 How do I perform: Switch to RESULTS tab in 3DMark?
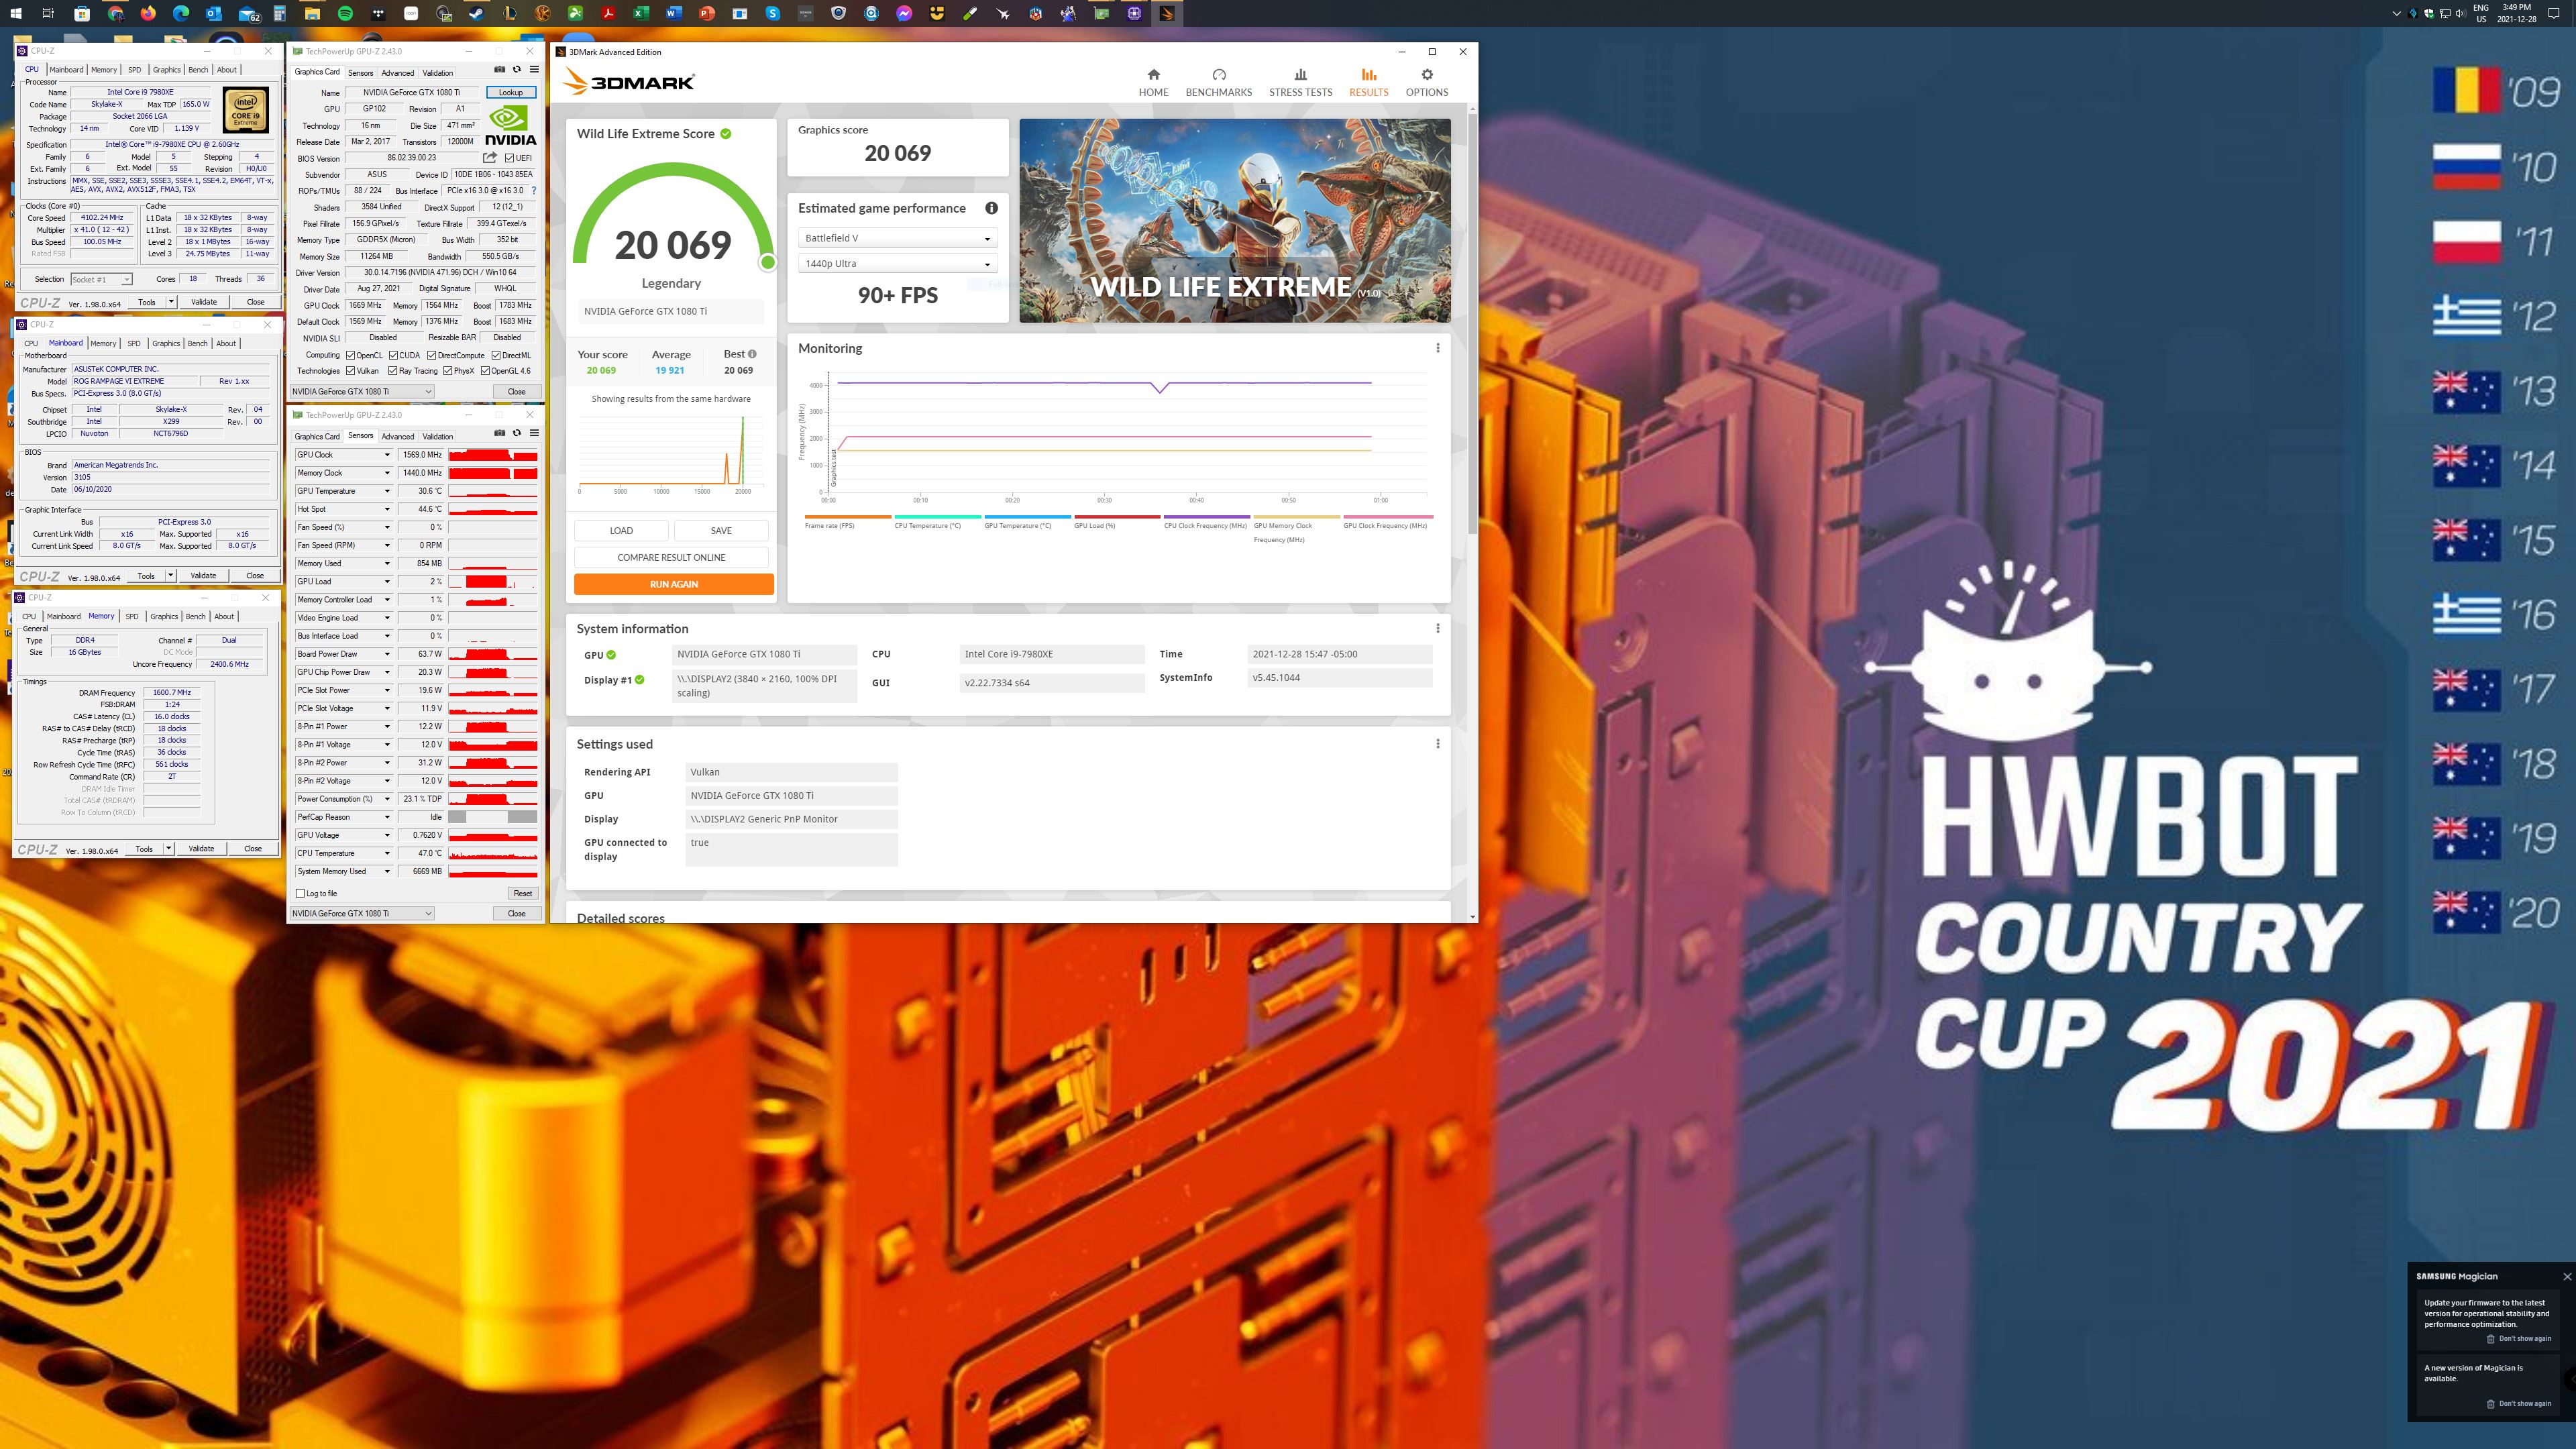pyautogui.click(x=1368, y=82)
